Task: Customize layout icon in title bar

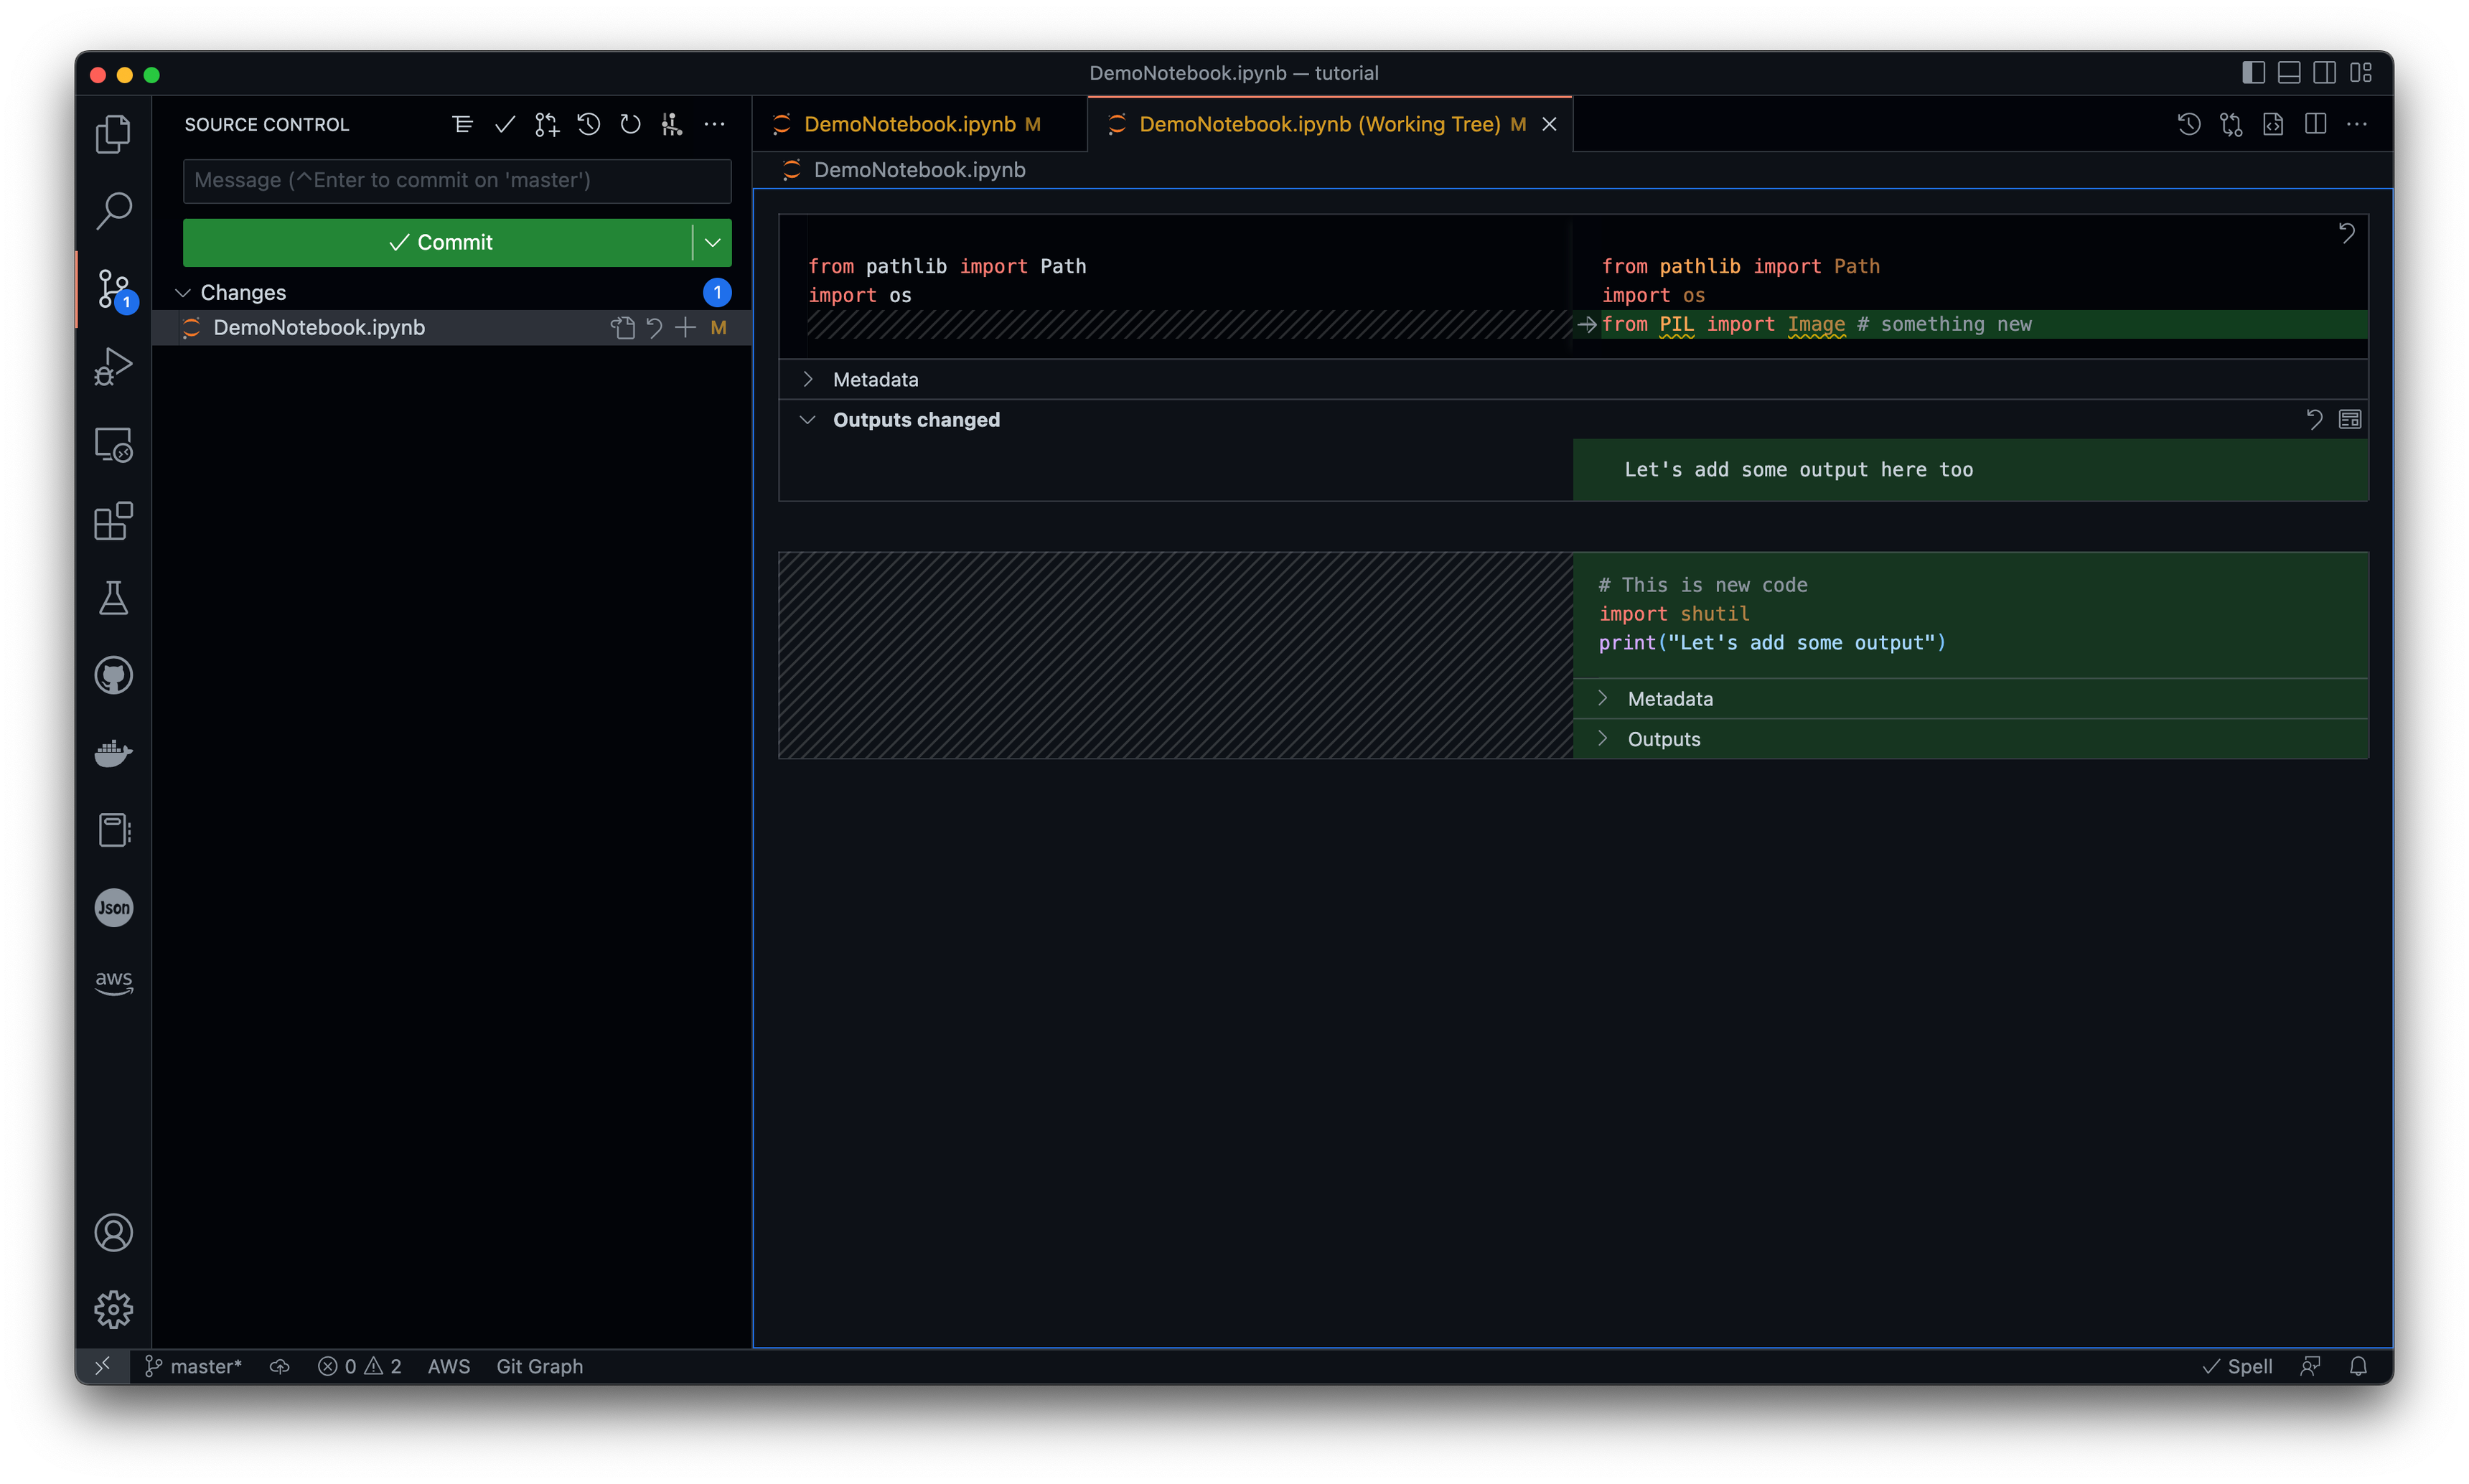Action: pyautogui.click(x=2361, y=73)
